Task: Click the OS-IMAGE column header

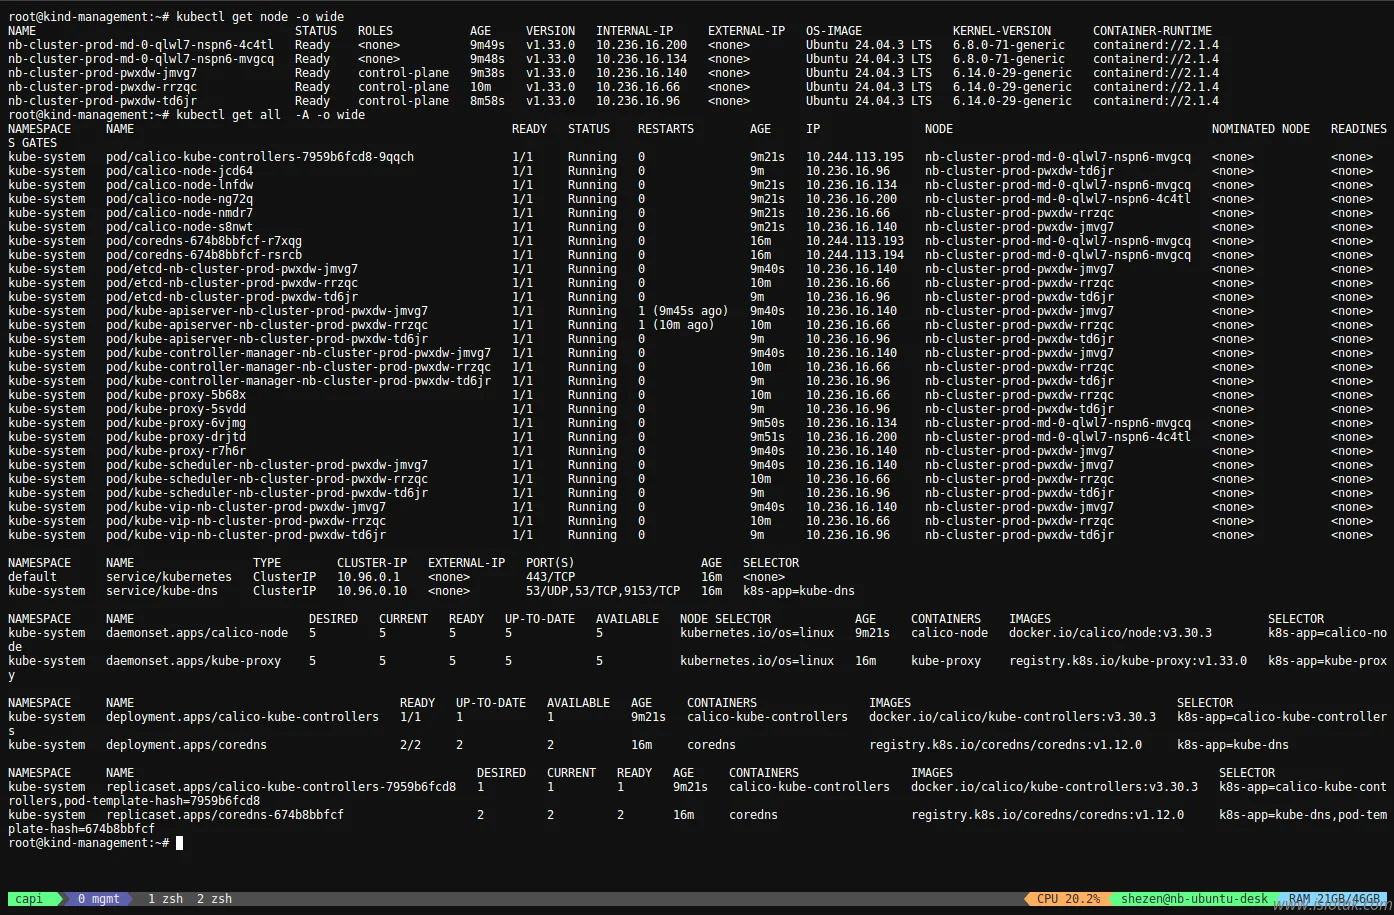Action: point(834,31)
